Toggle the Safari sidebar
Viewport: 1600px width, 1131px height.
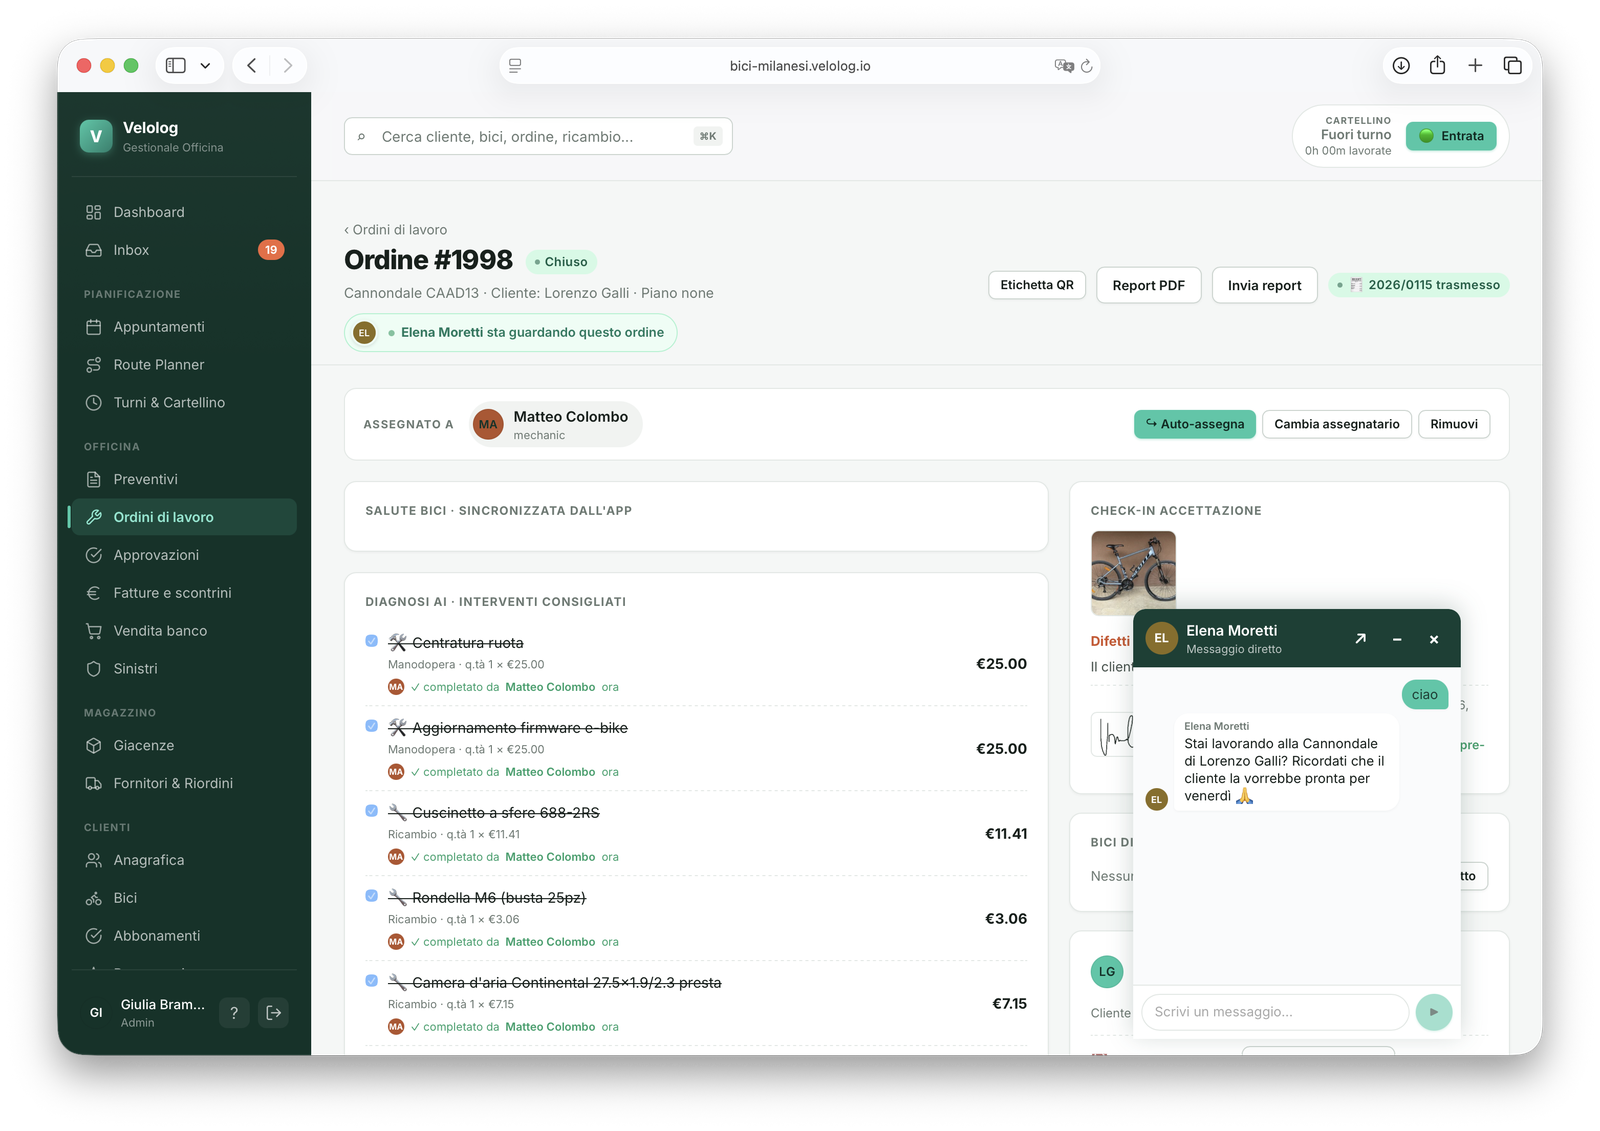176,66
